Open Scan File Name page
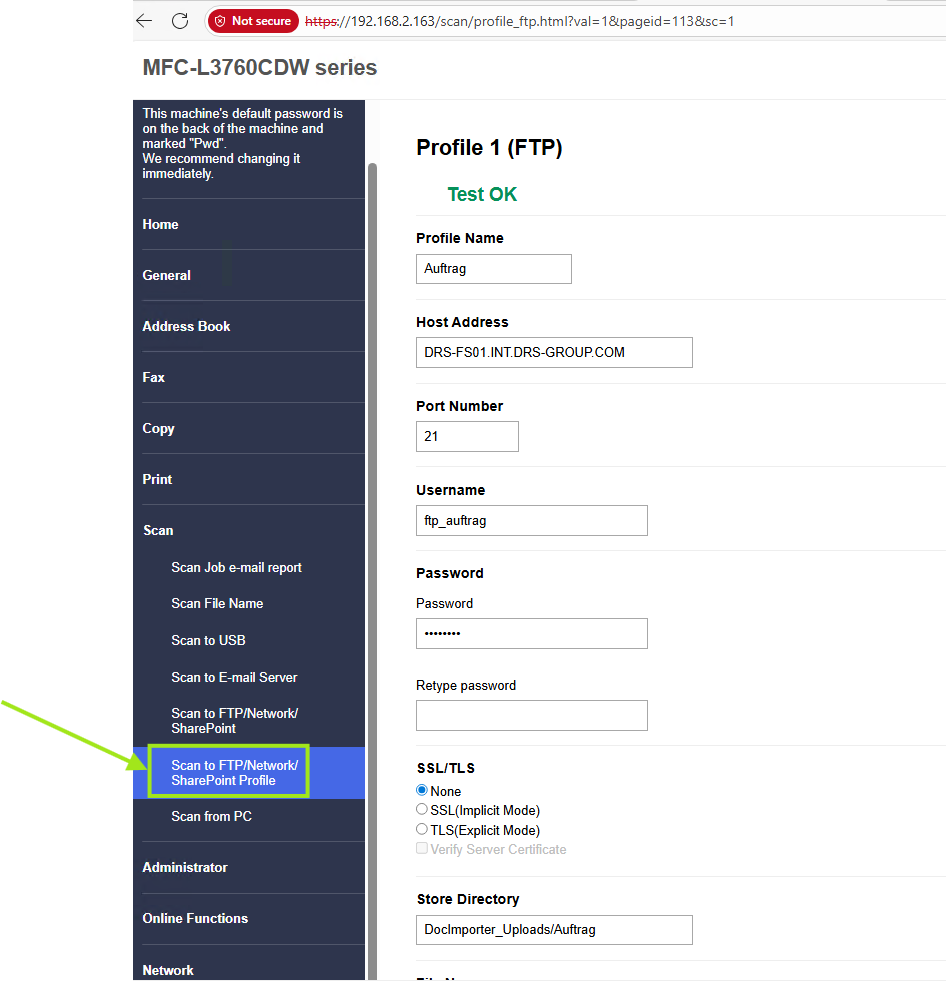946x1000 pixels. (x=217, y=603)
